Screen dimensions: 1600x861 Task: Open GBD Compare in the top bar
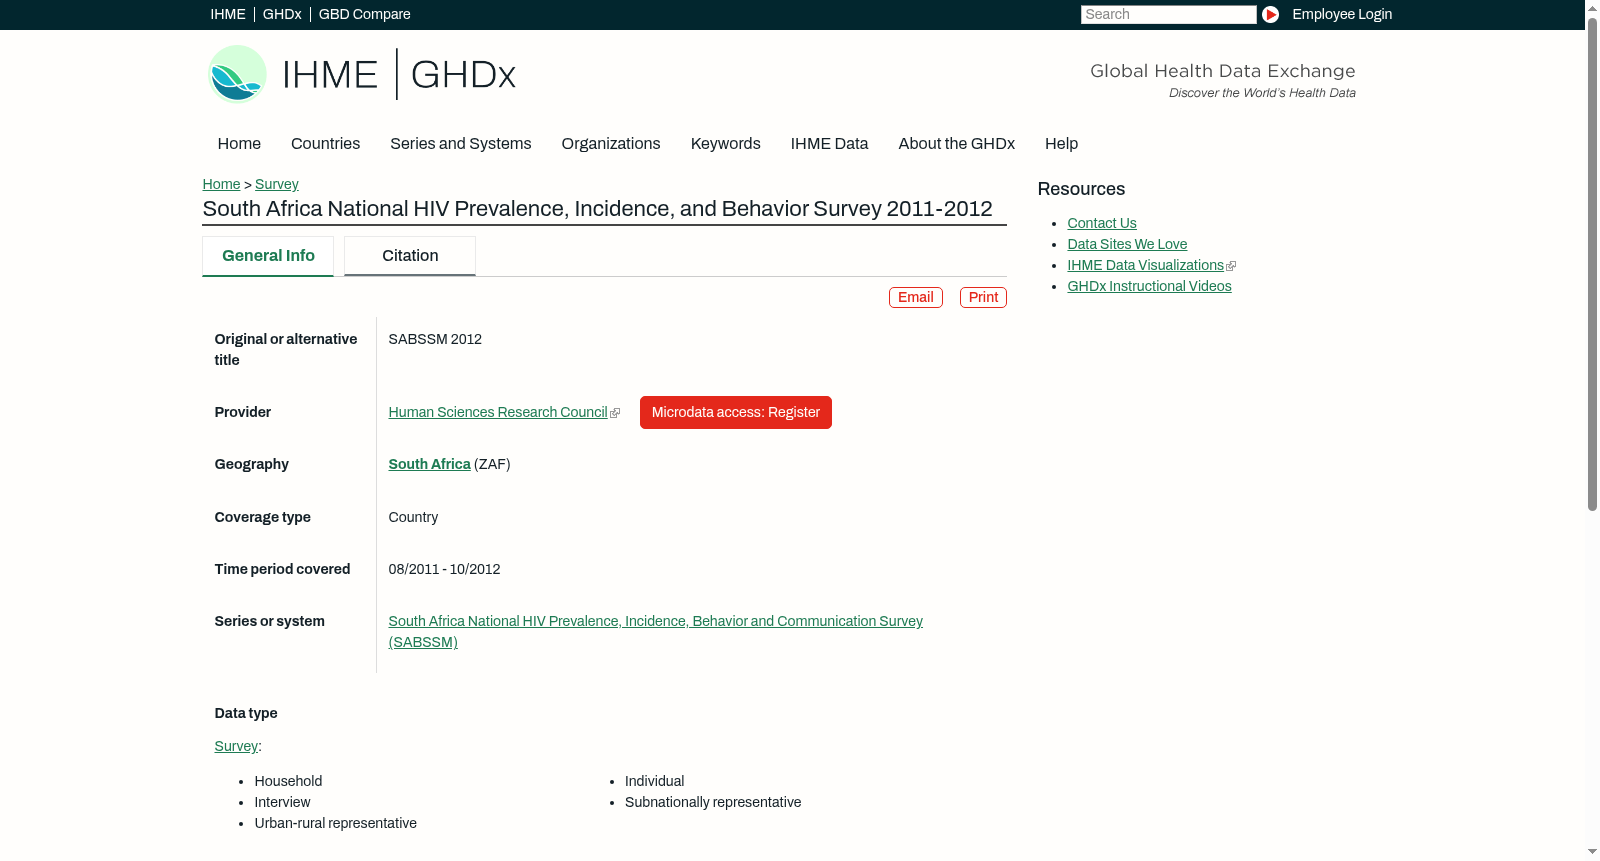click(365, 14)
